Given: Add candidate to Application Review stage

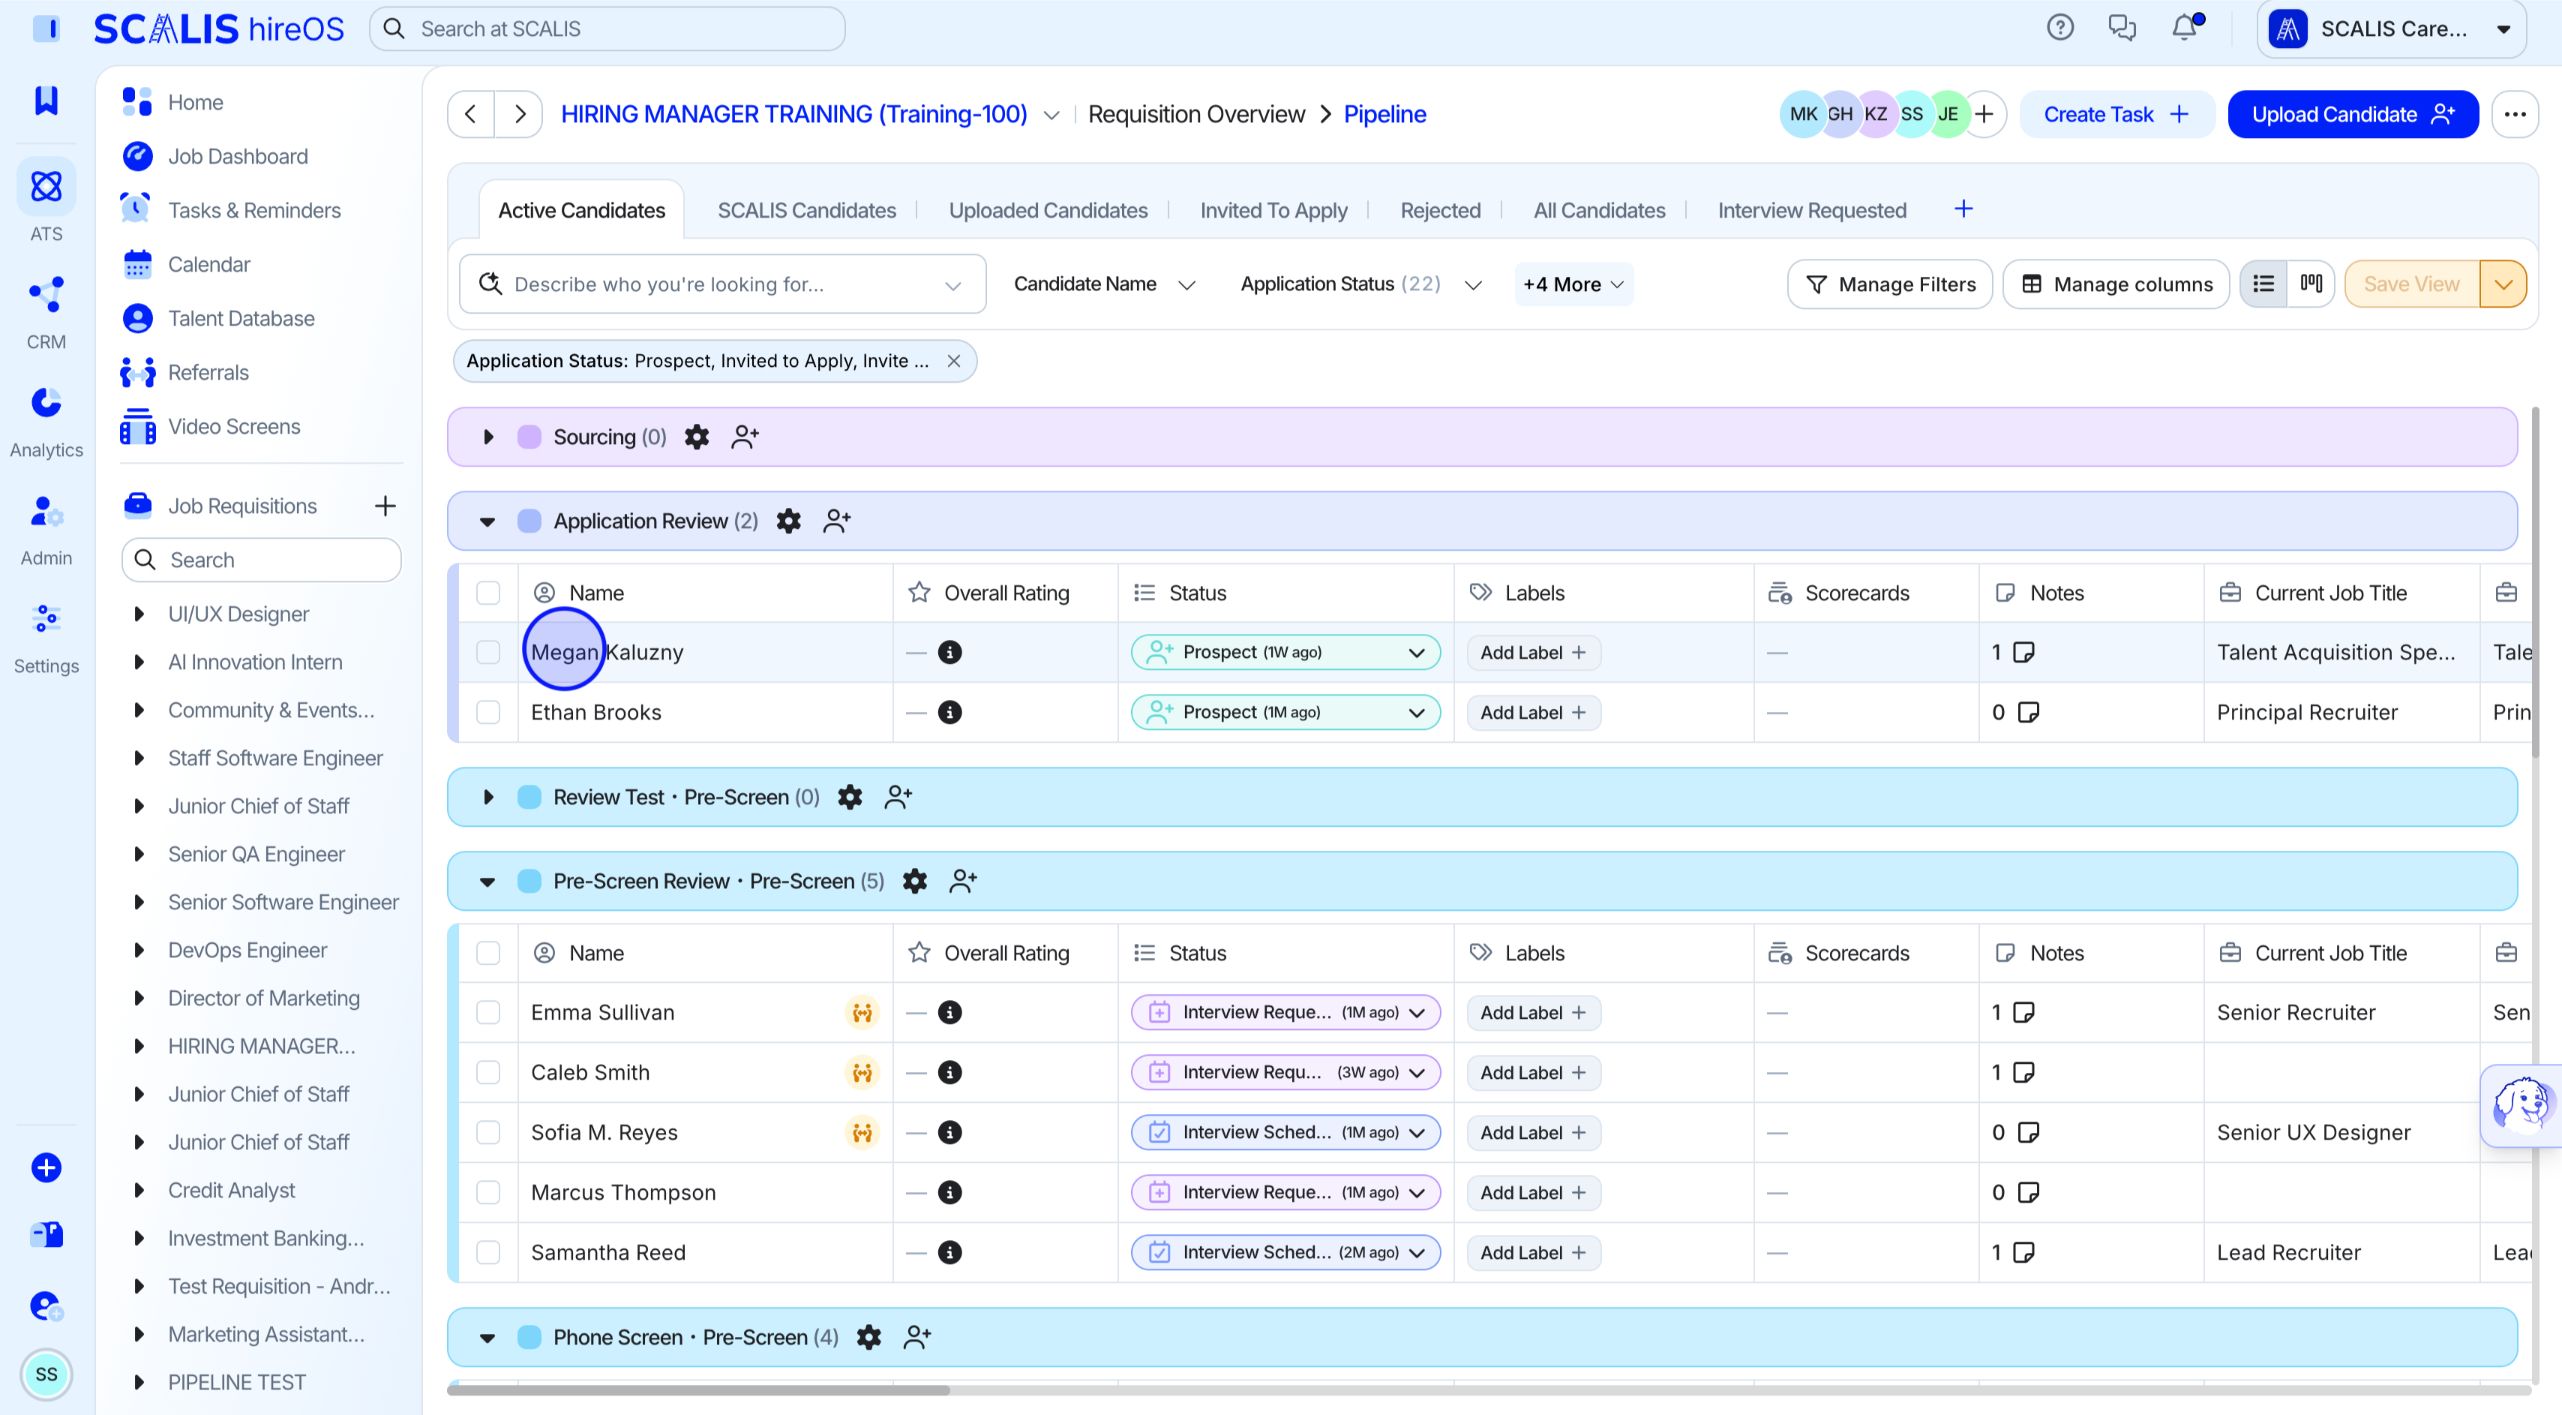Looking at the screenshot, I should 837,521.
